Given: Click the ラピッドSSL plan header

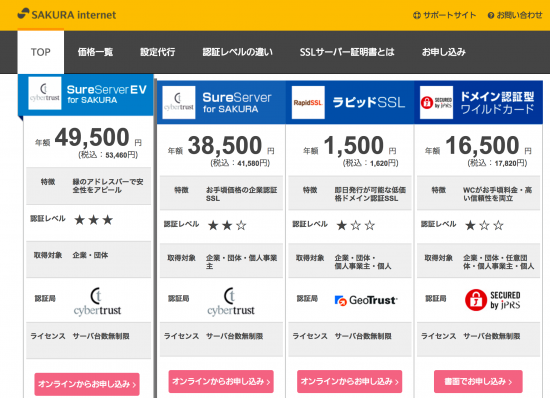Looking at the screenshot, I should tap(350, 102).
